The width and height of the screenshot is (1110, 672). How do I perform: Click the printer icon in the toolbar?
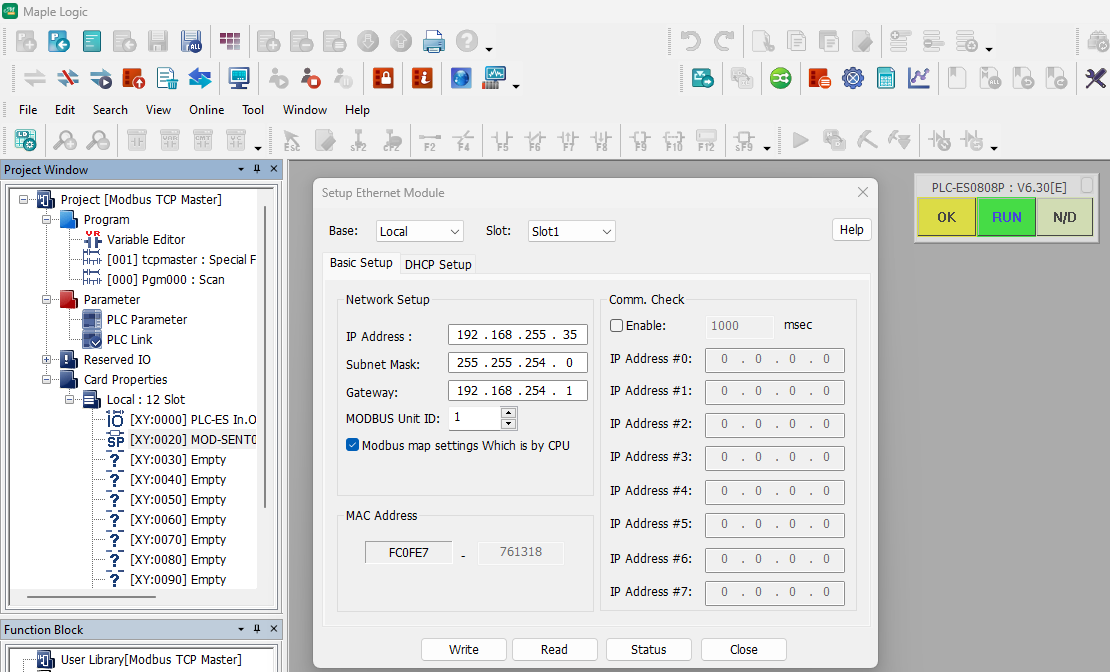click(433, 42)
